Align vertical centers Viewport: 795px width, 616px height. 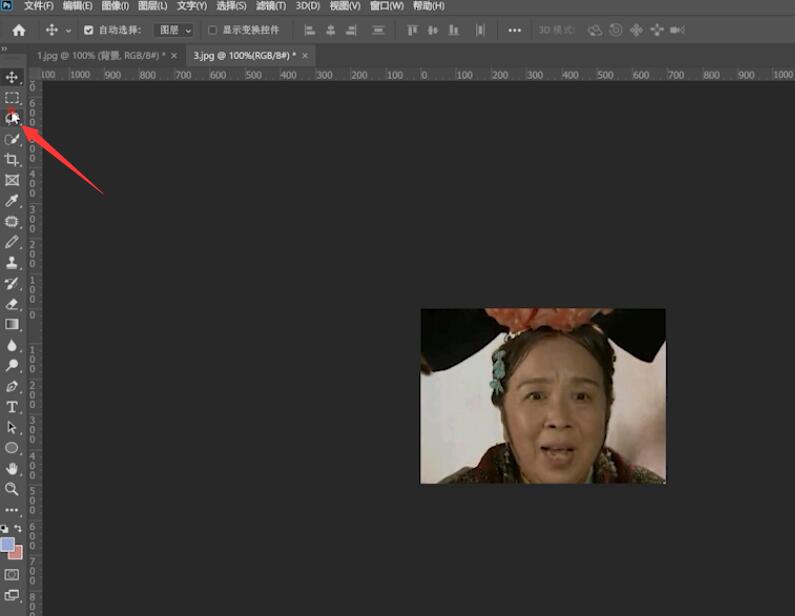(432, 30)
